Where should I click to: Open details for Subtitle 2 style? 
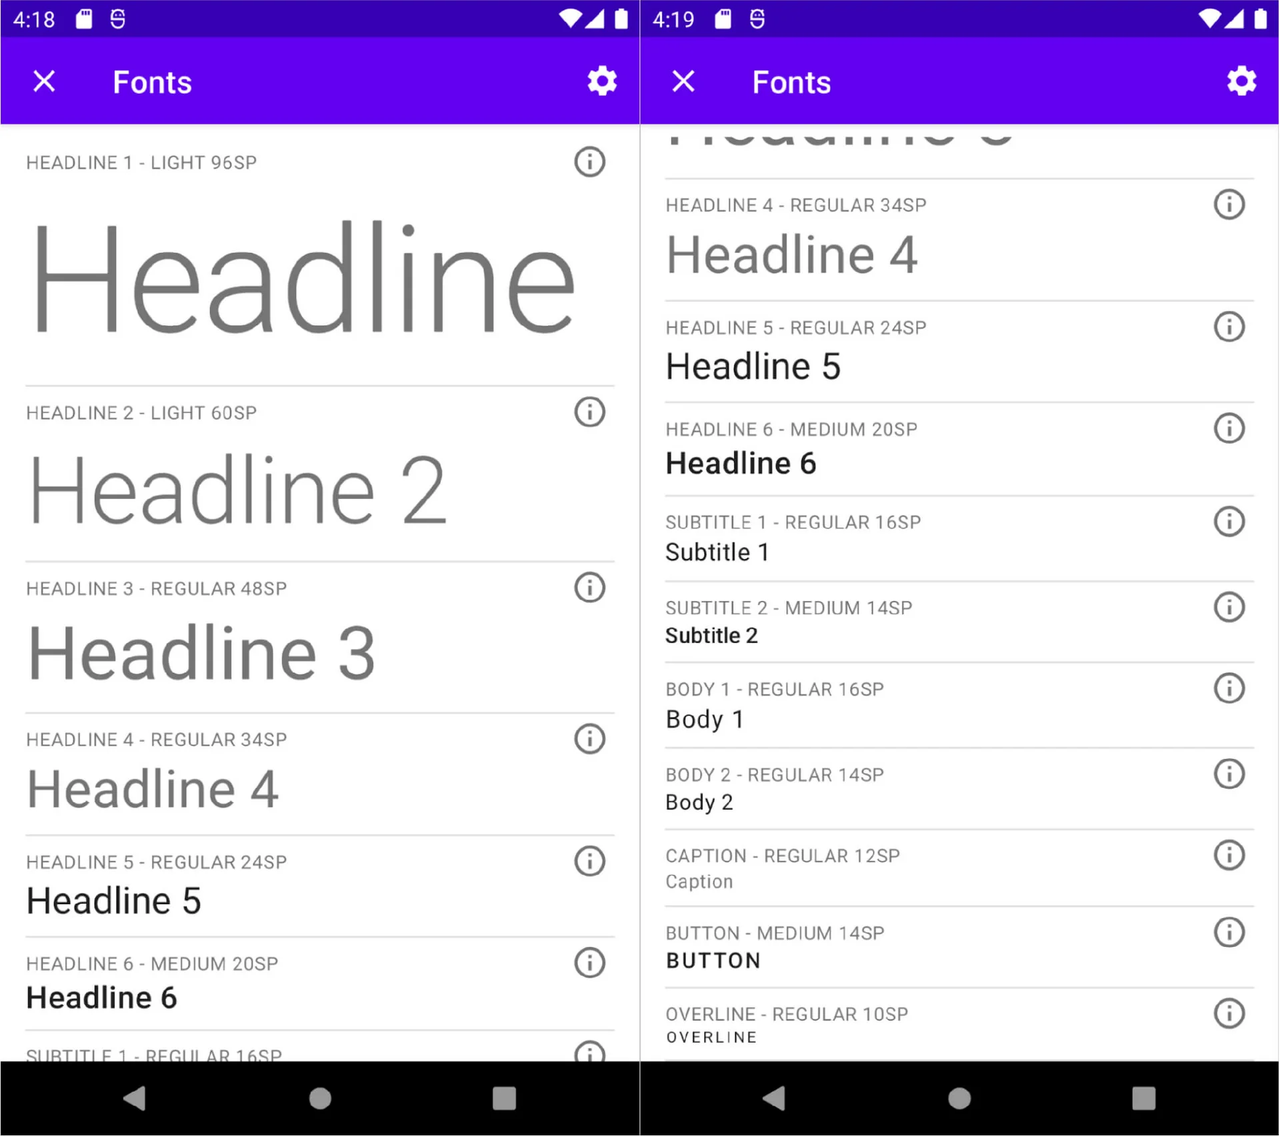point(1230,606)
